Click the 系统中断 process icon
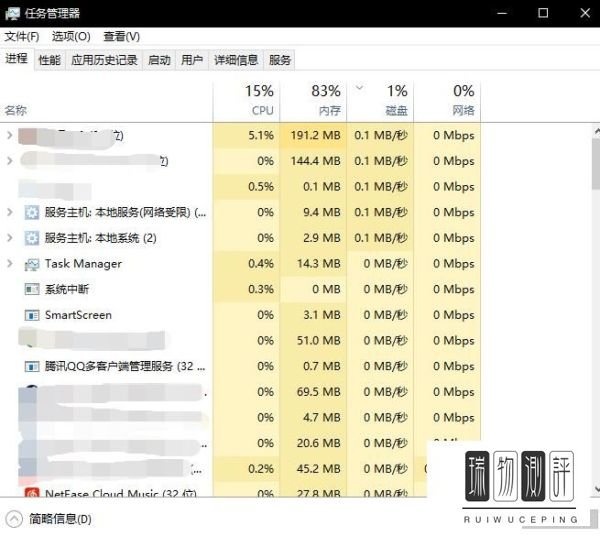Image resolution: width=600 pixels, height=536 pixels. [x=32, y=289]
